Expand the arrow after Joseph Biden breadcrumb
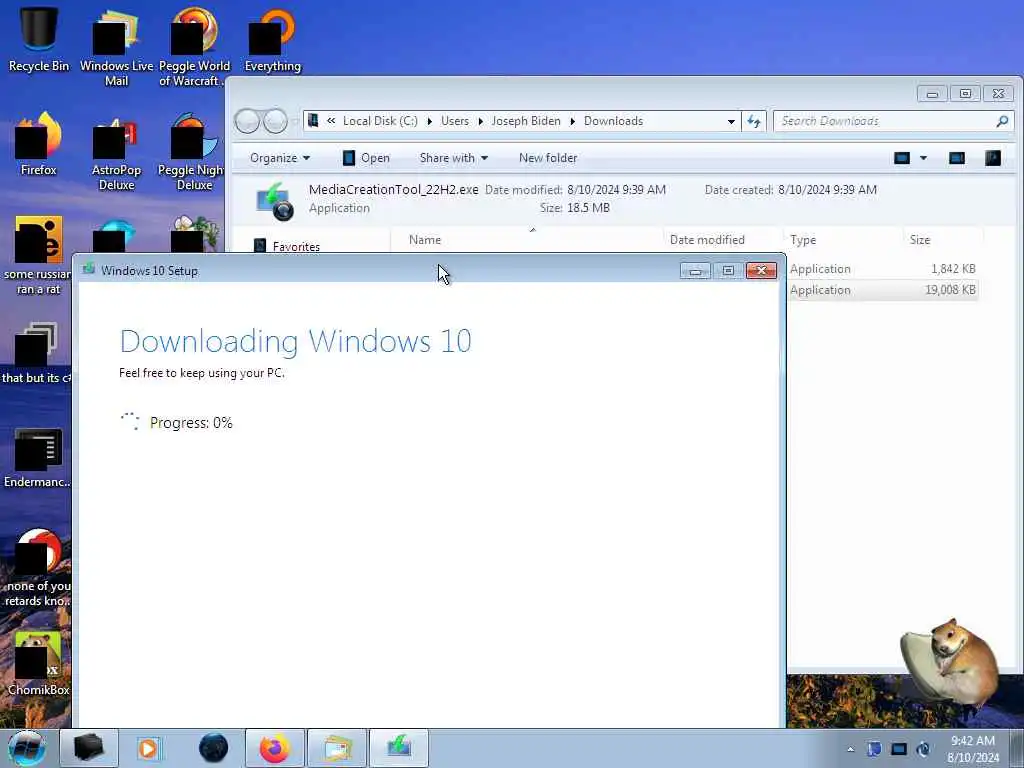This screenshot has height=768, width=1024. [x=573, y=121]
